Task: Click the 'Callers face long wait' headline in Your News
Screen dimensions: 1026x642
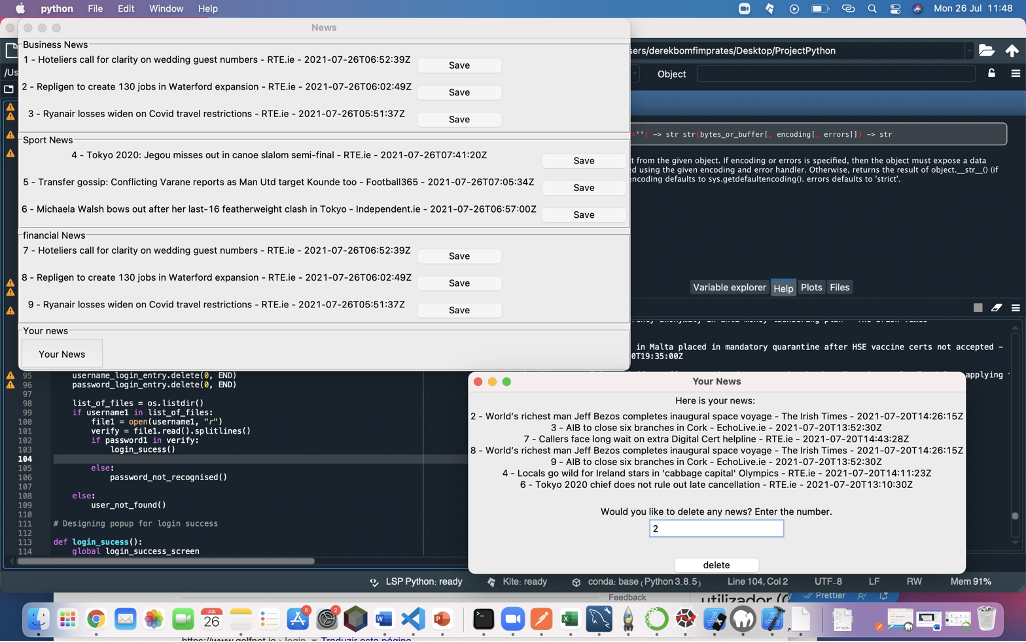Action: pos(716,439)
